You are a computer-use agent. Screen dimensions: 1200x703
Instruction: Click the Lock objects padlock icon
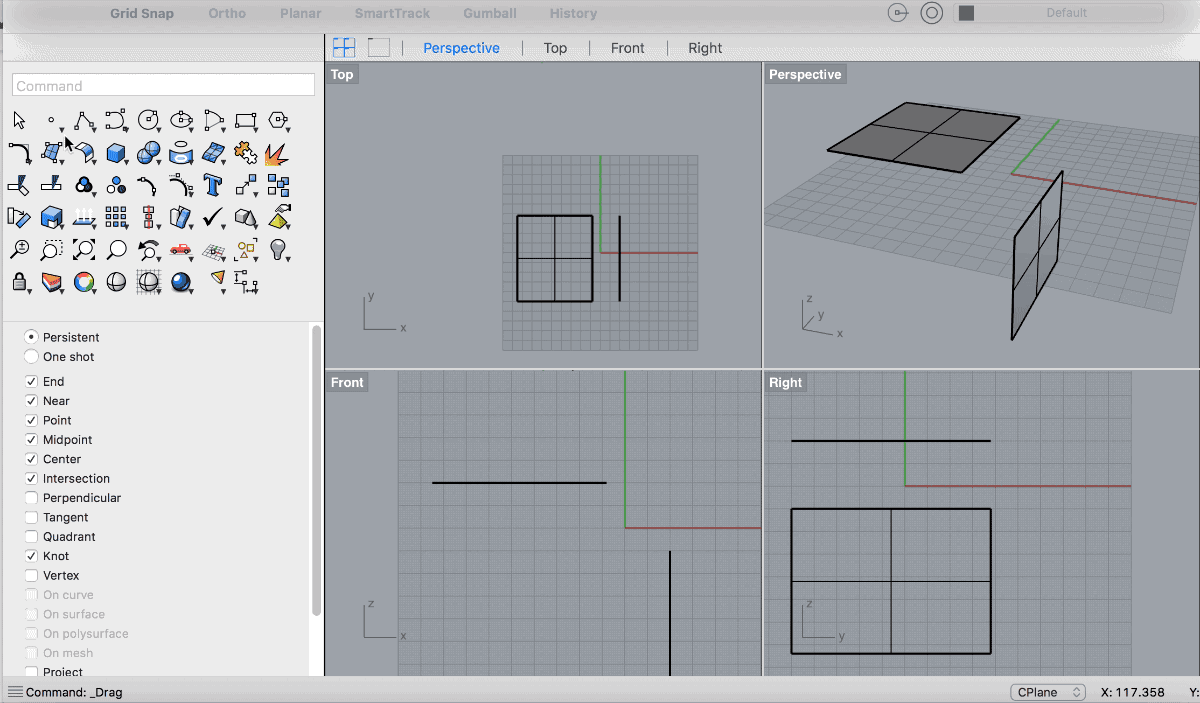(19, 282)
